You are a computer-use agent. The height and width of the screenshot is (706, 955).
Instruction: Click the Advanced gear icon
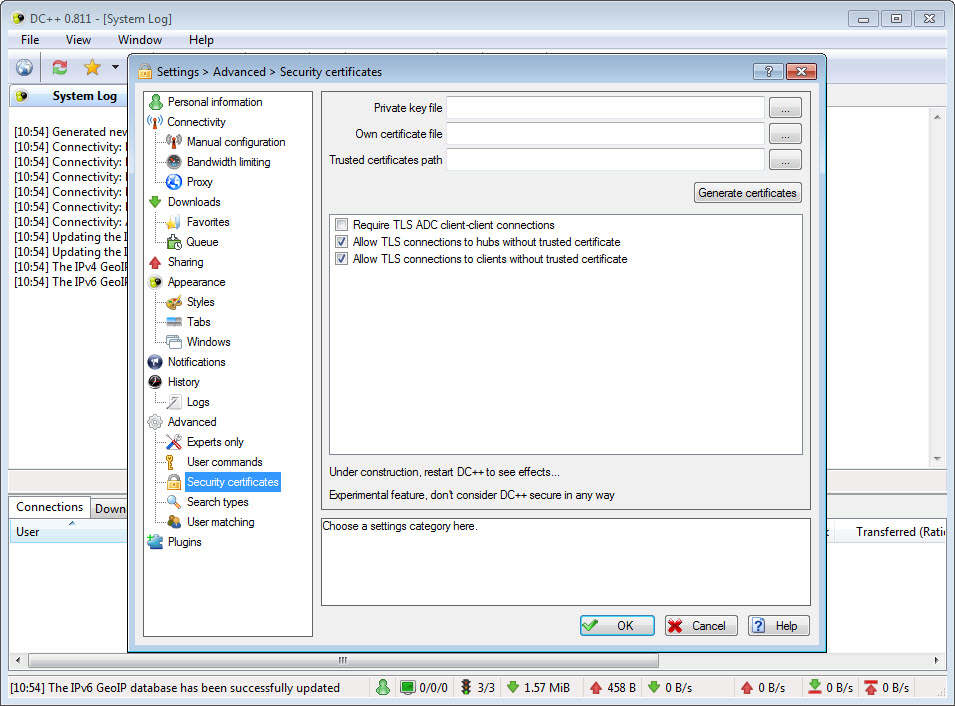coord(155,422)
